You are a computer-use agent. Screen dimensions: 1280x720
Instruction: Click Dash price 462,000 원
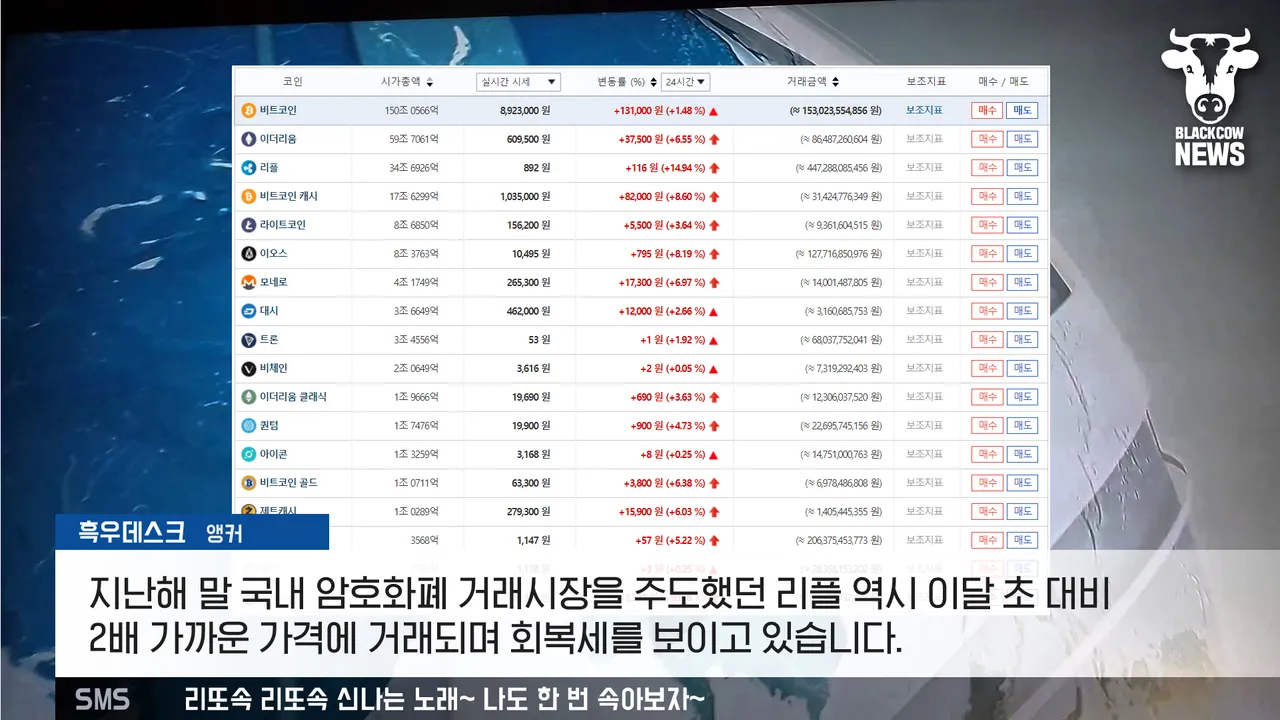coord(529,311)
